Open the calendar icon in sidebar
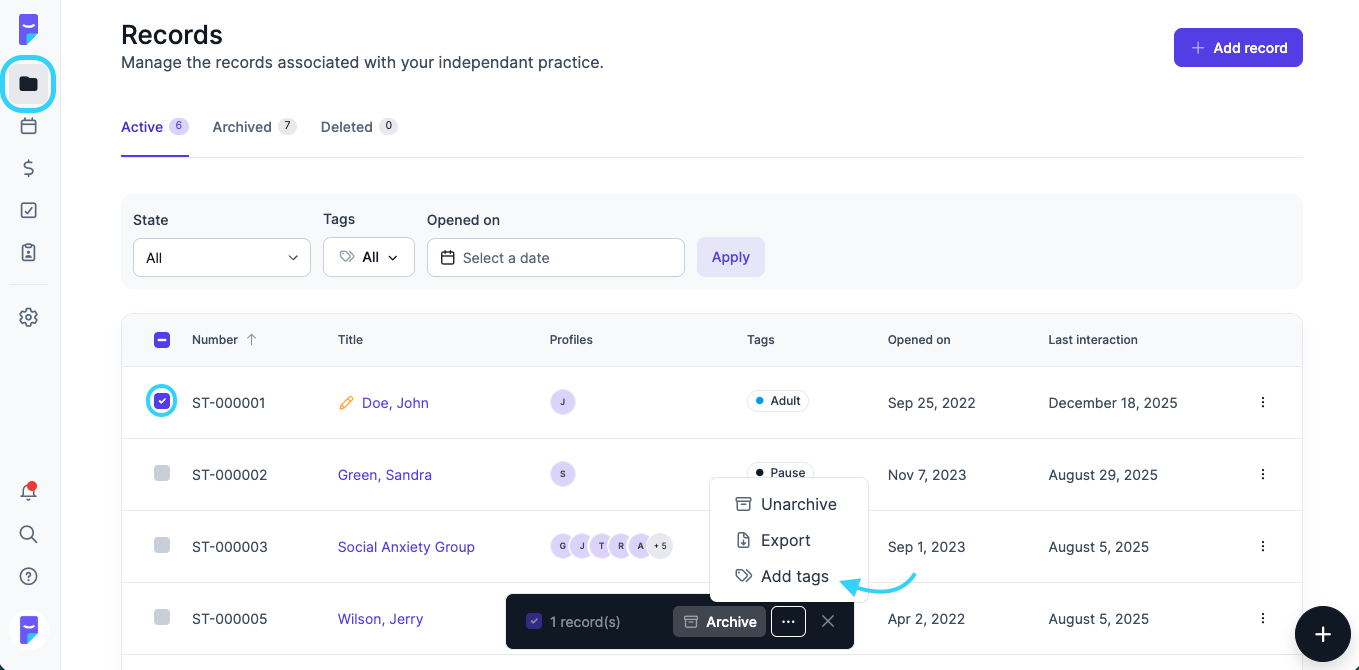1359x670 pixels. 29,126
